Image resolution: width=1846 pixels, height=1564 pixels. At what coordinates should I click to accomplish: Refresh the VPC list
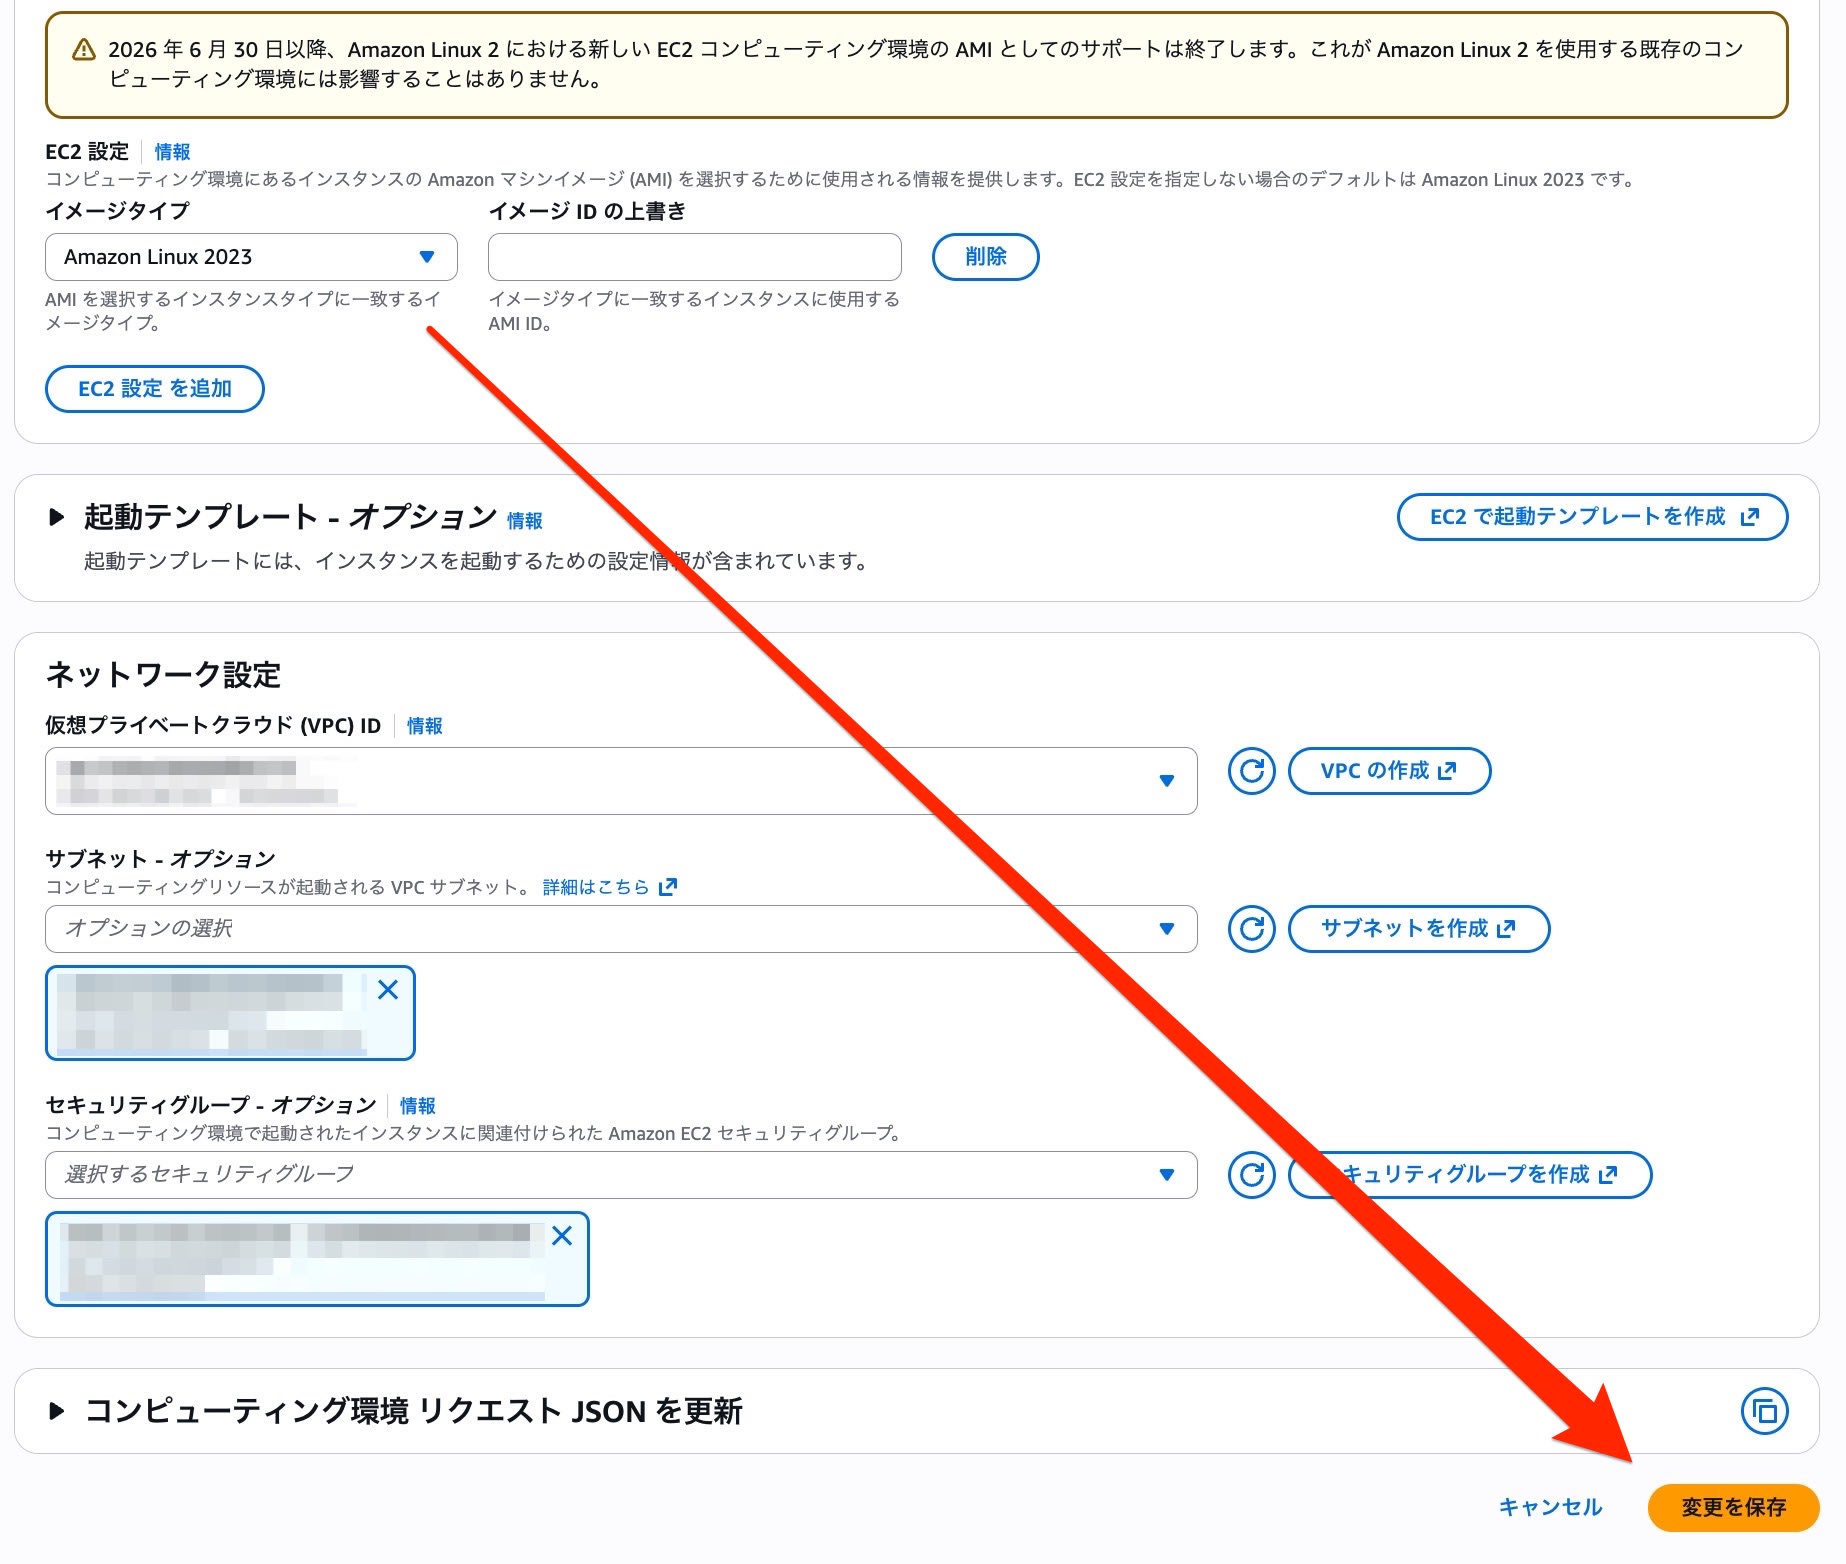pos(1250,771)
